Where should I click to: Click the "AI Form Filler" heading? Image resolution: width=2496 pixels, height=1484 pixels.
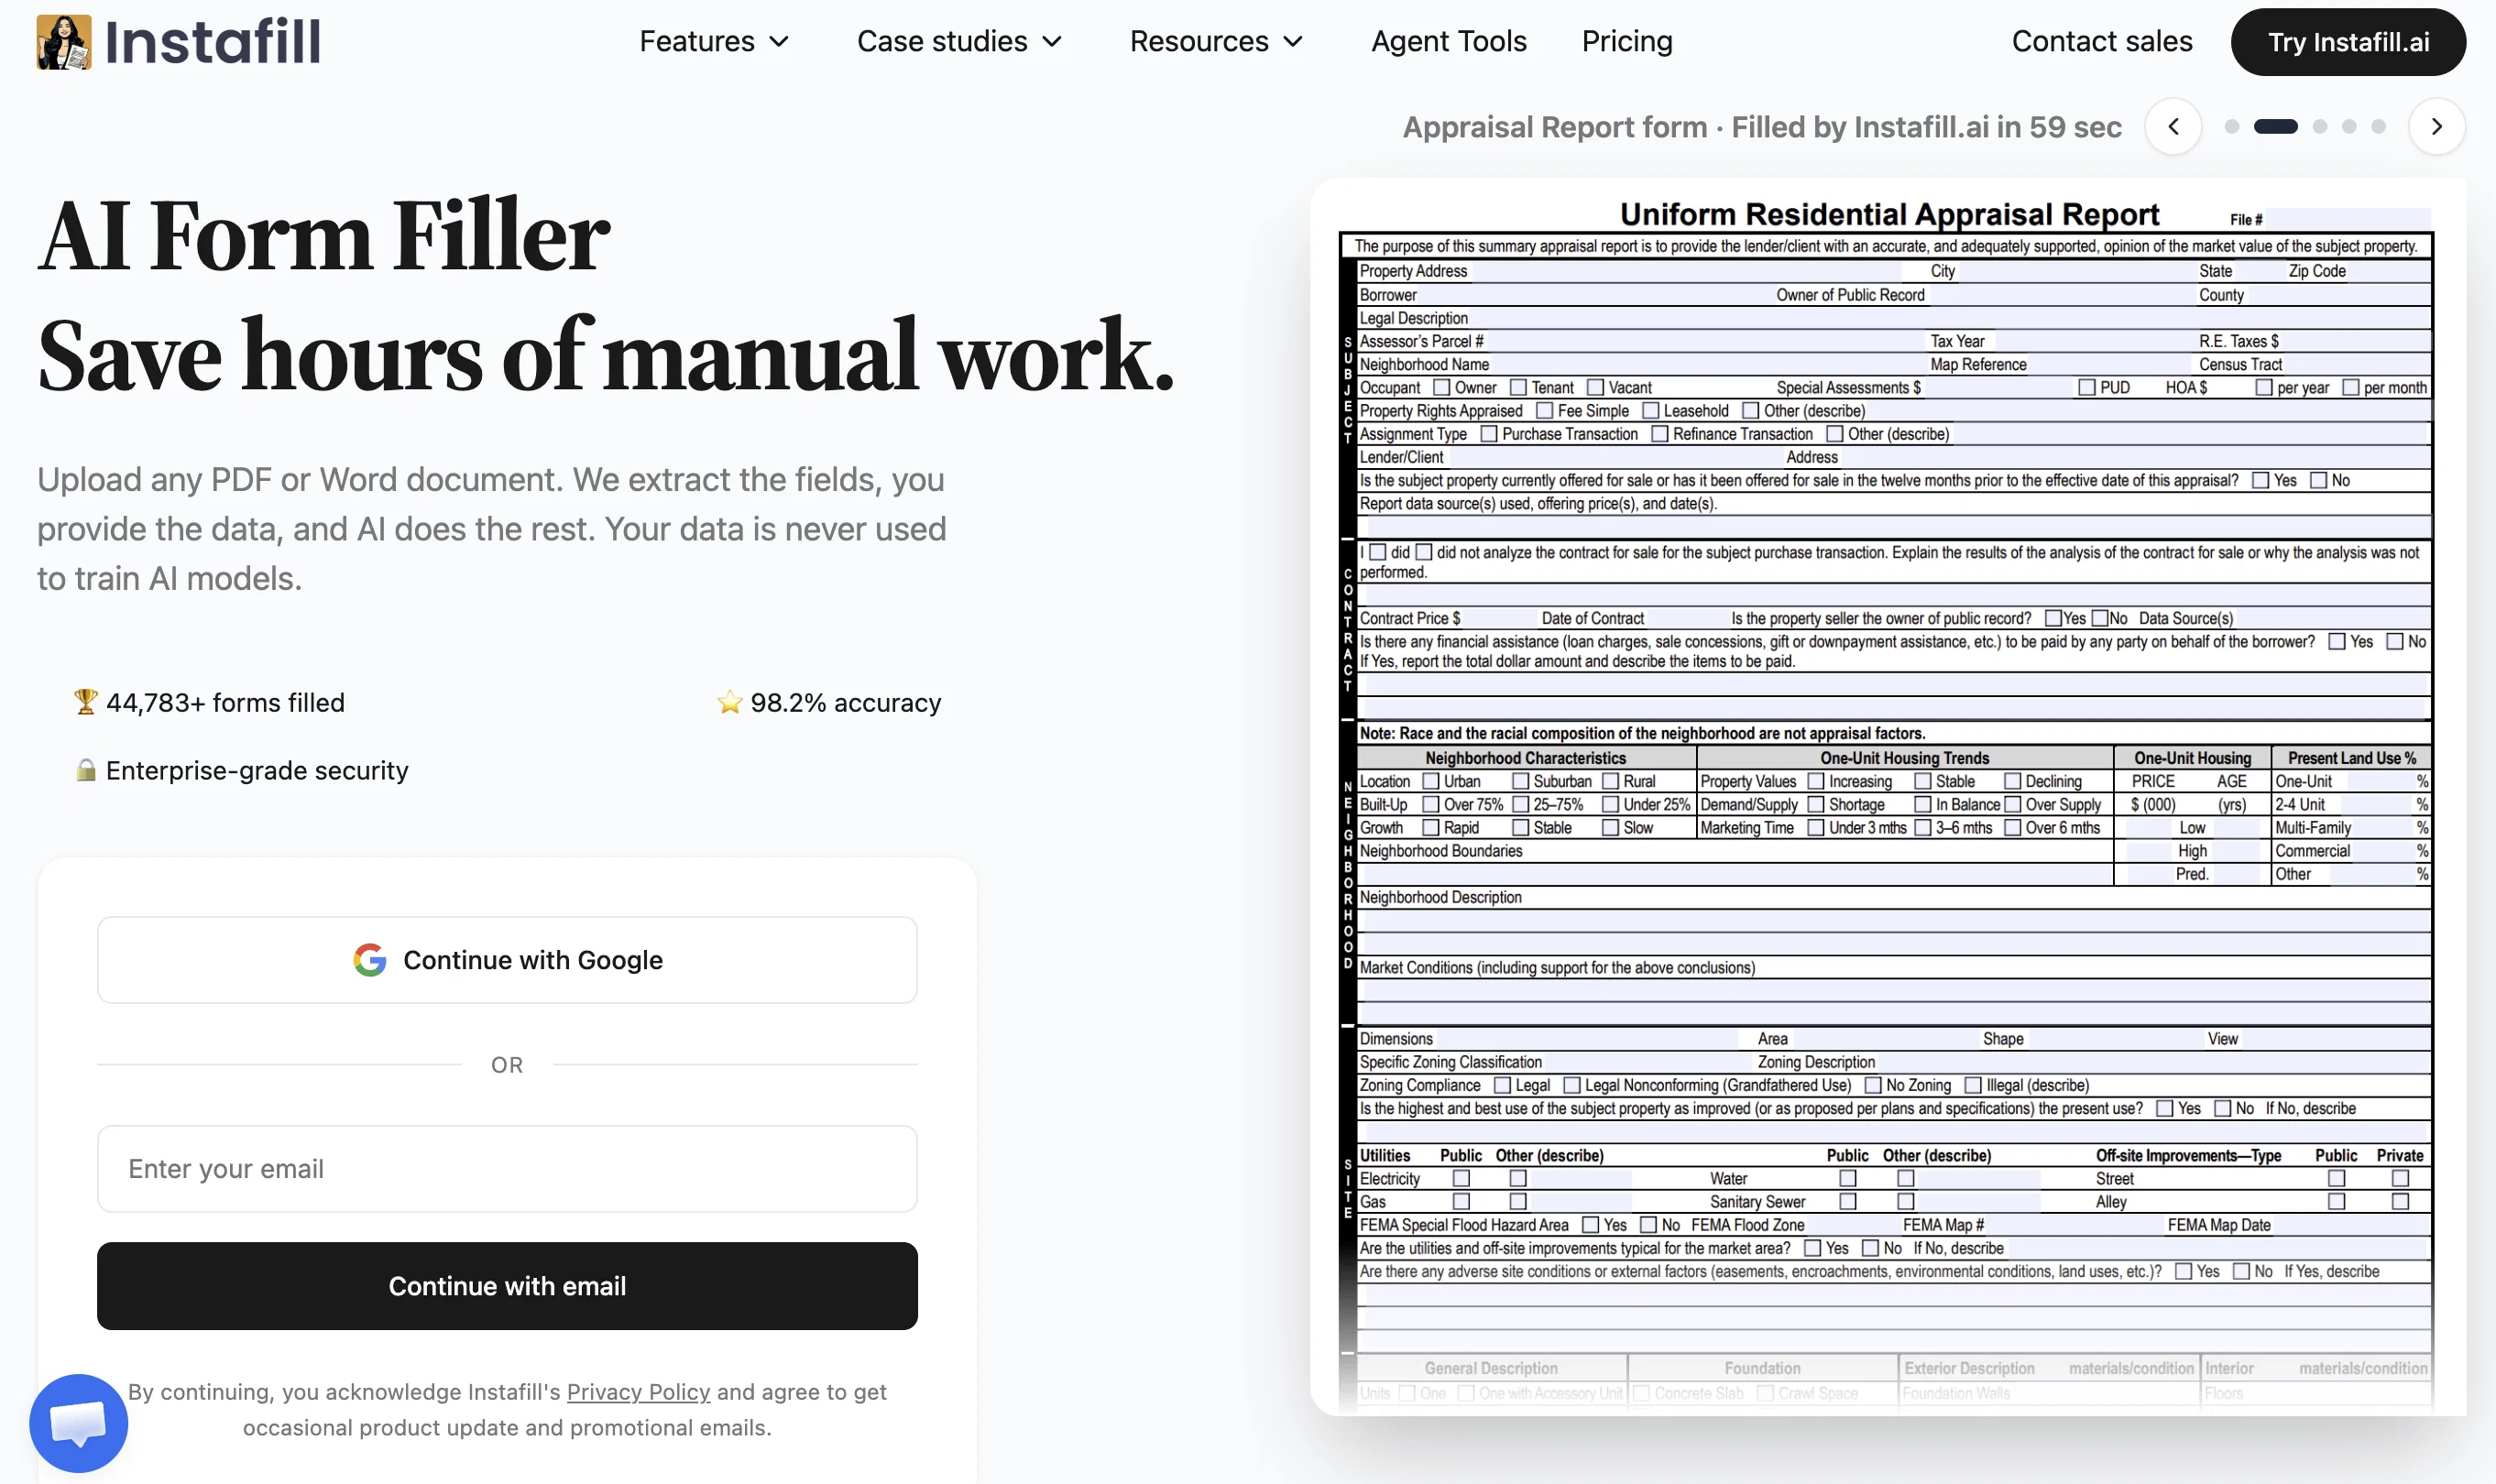324,237
